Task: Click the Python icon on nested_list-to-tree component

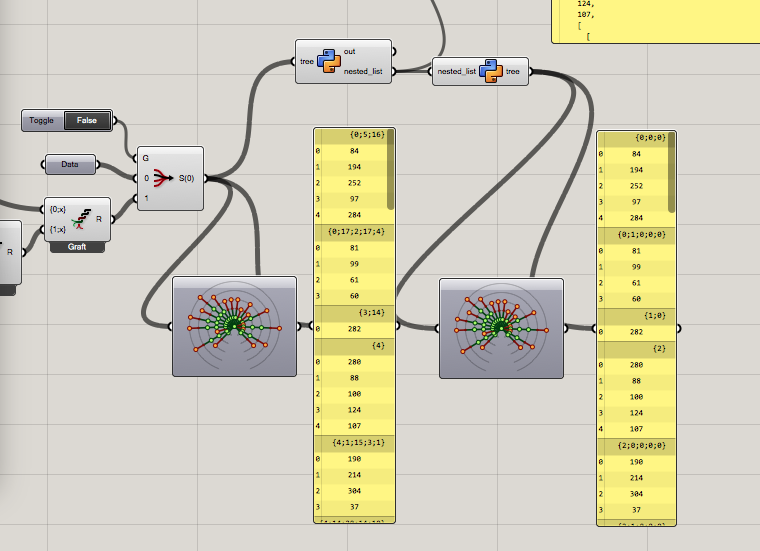Action: pyautogui.click(x=491, y=71)
